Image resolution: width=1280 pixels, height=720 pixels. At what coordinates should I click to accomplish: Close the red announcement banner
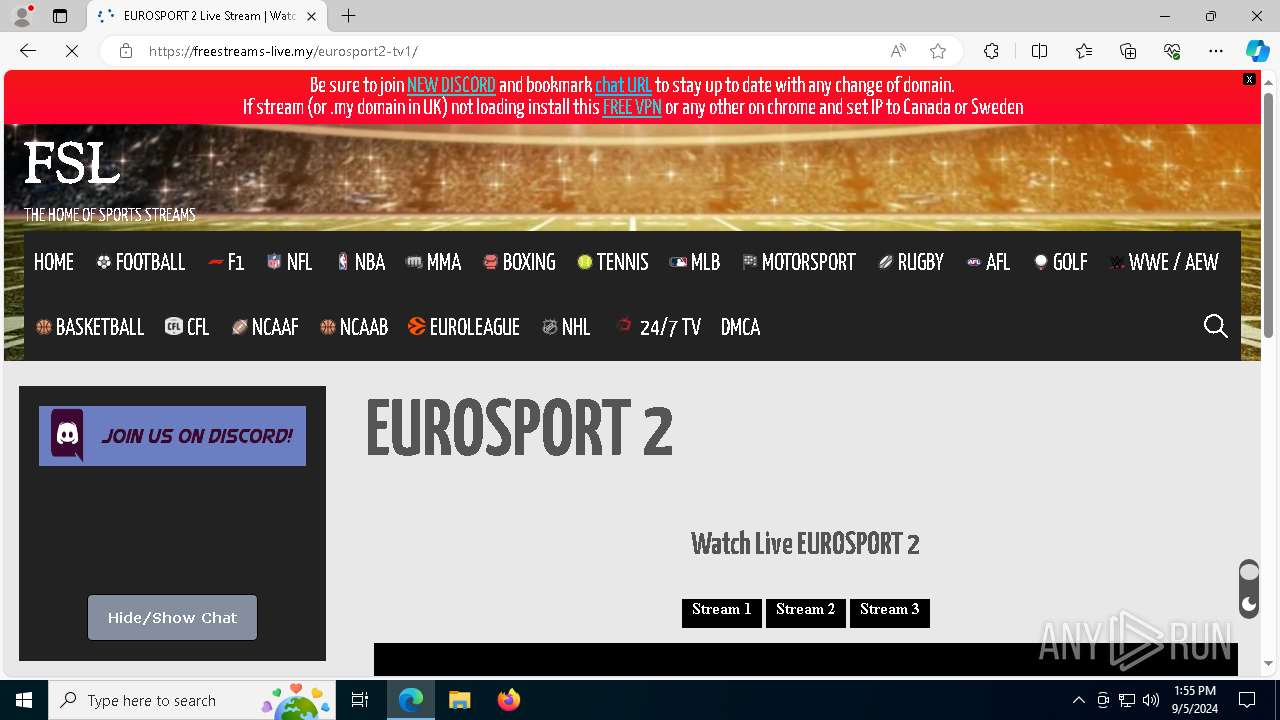tap(1249, 79)
